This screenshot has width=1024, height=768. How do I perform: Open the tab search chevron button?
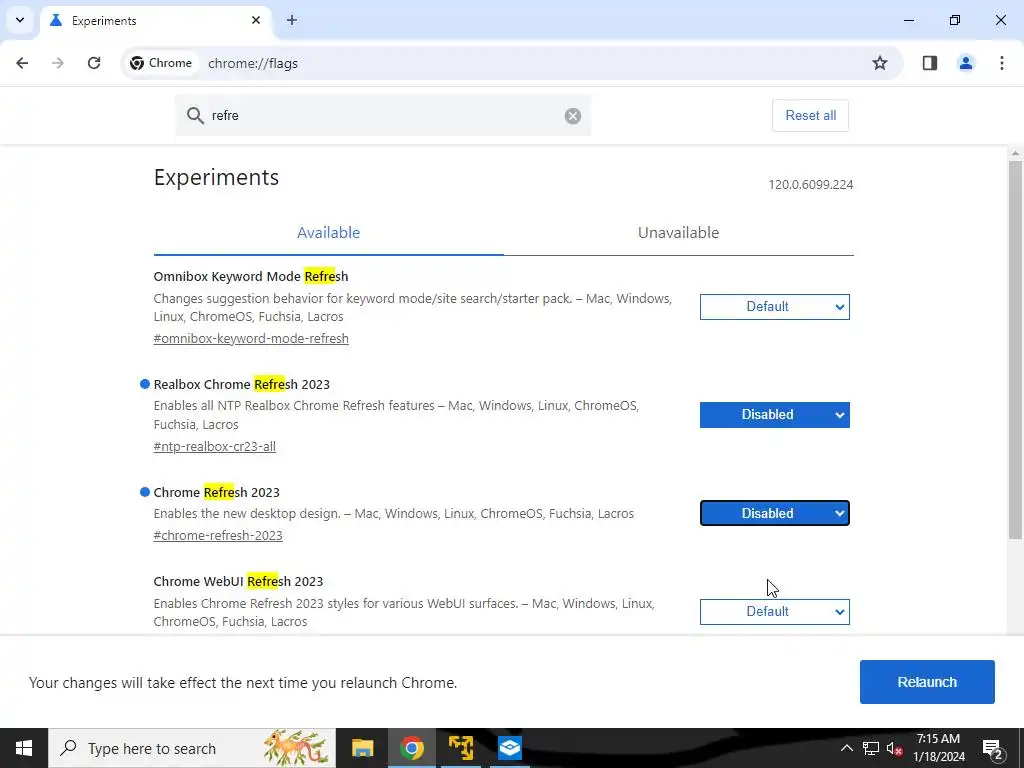tap(20, 20)
